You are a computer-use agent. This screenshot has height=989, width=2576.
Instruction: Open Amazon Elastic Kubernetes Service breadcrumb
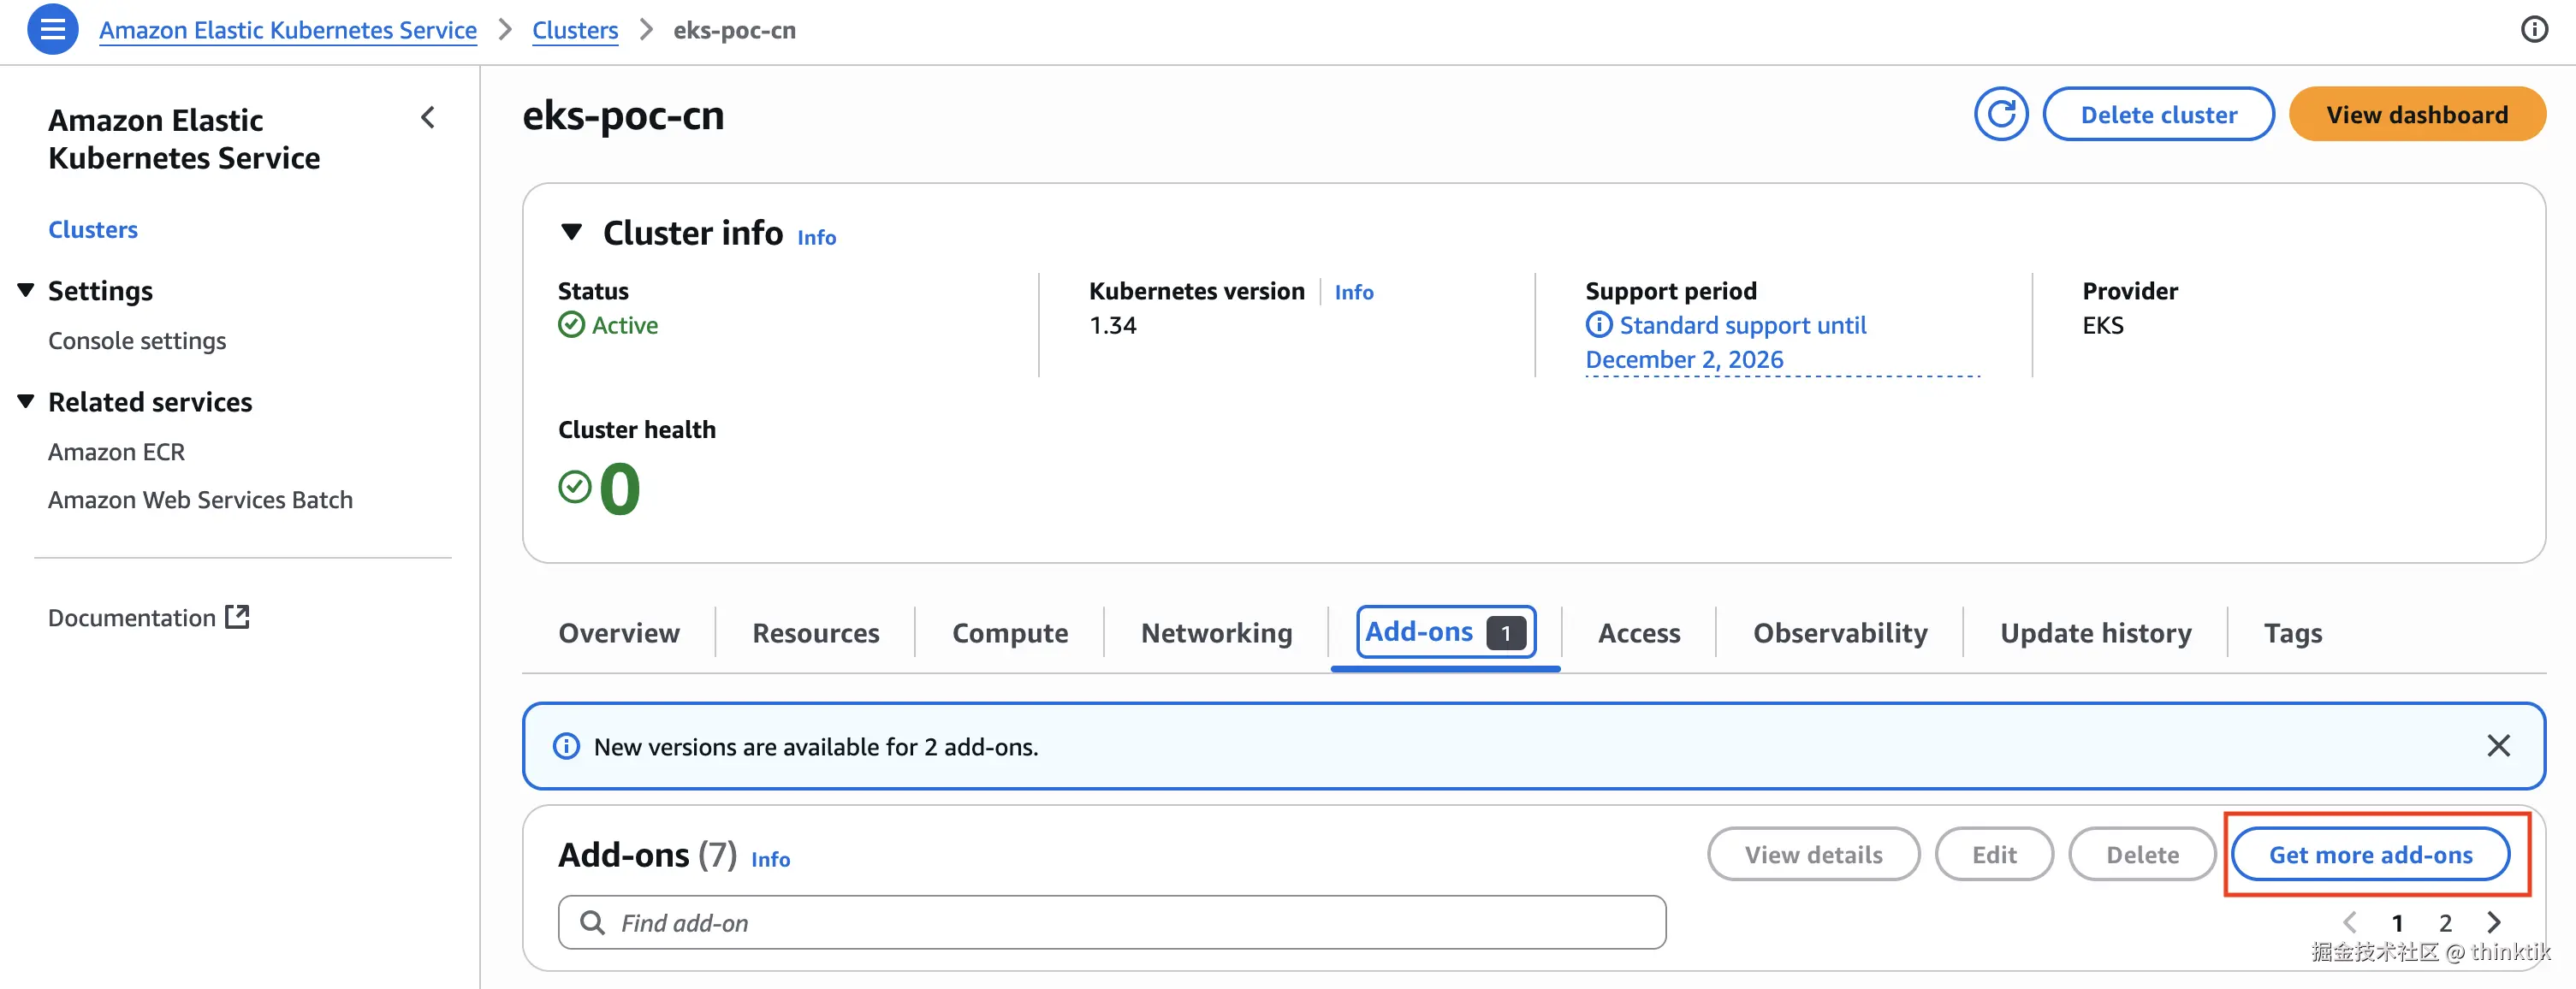pos(288,30)
